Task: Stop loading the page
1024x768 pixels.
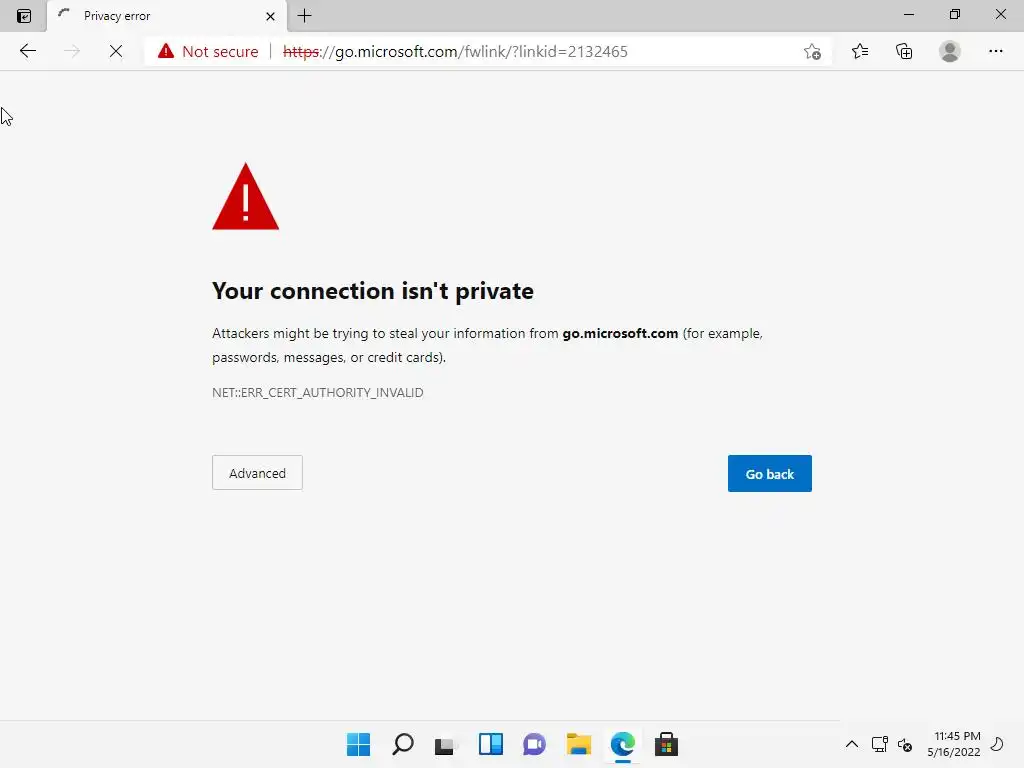Action: coord(116,51)
